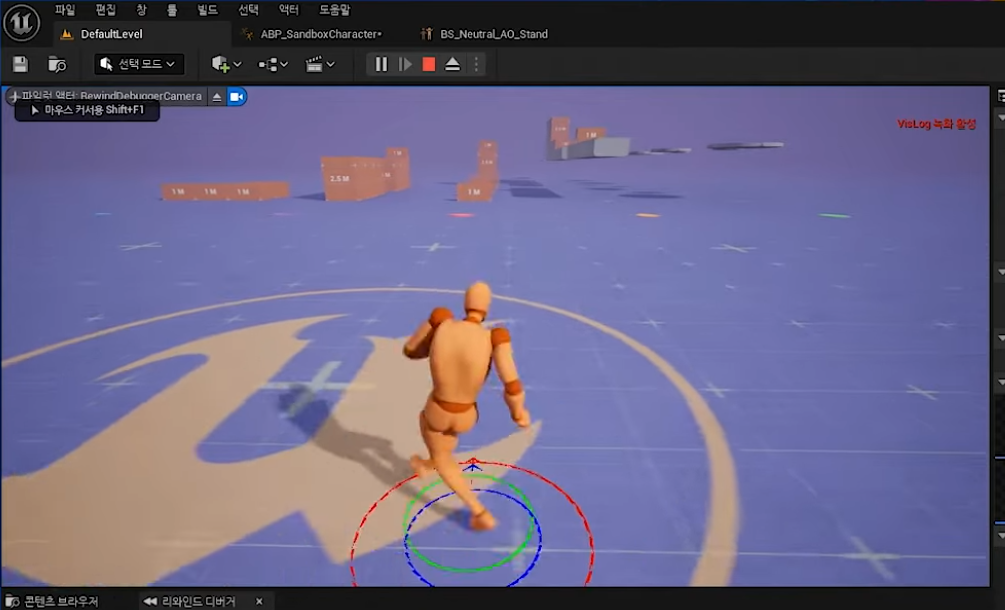Click the browse content folder search icon
Viewport: 1005px width, 610px height.
pos(57,64)
